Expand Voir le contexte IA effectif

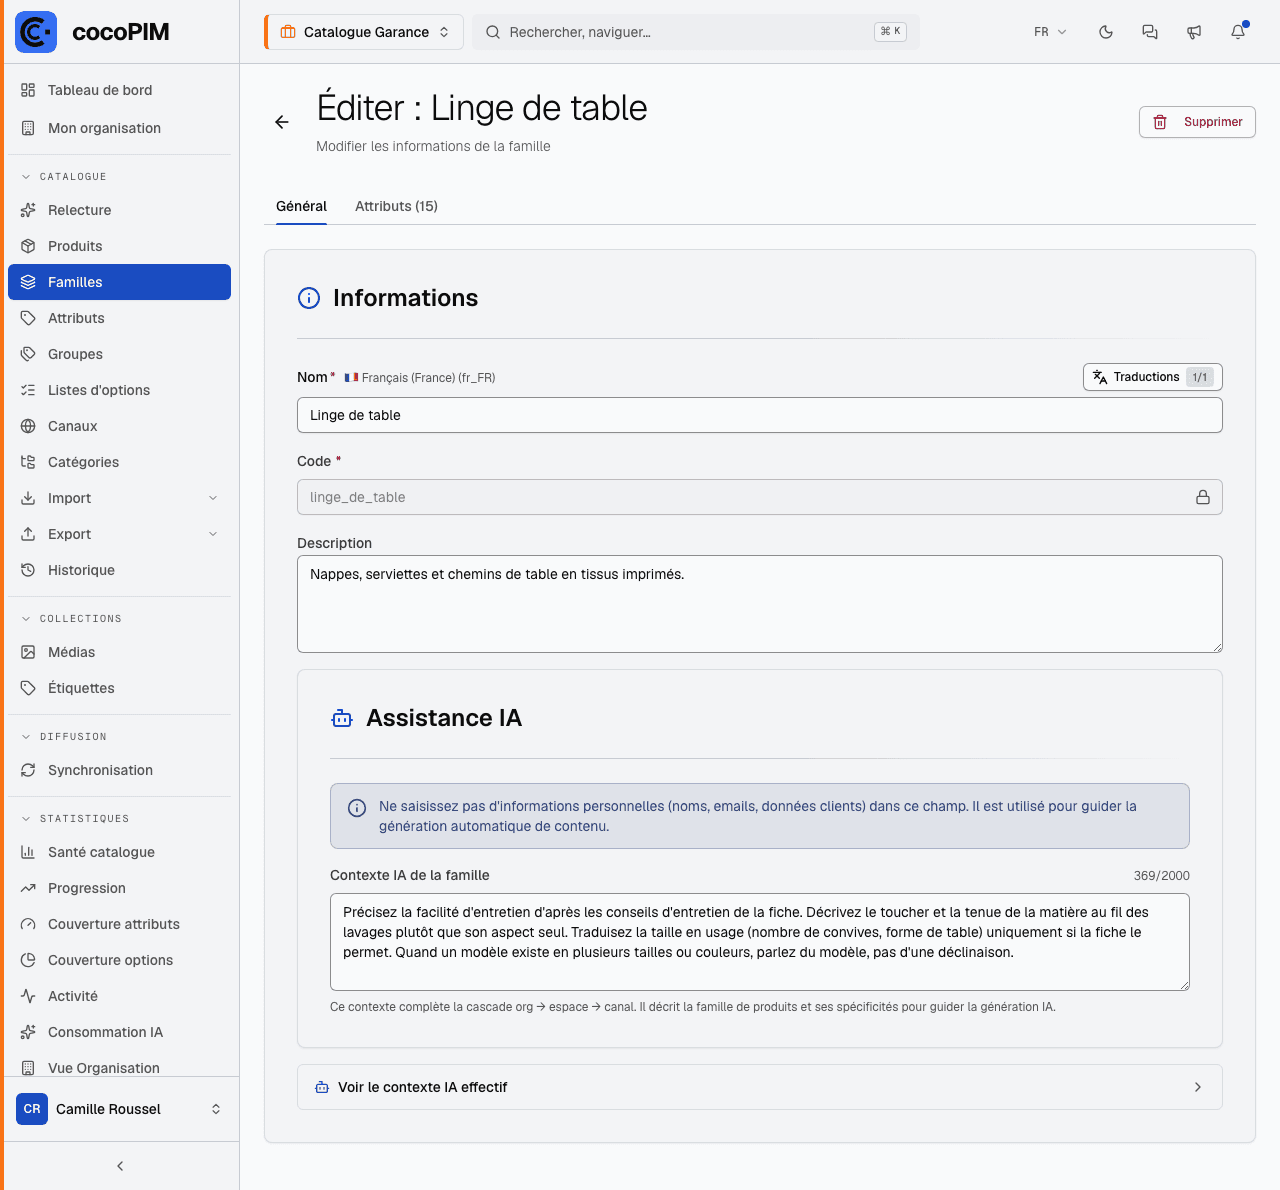[x=760, y=1087]
